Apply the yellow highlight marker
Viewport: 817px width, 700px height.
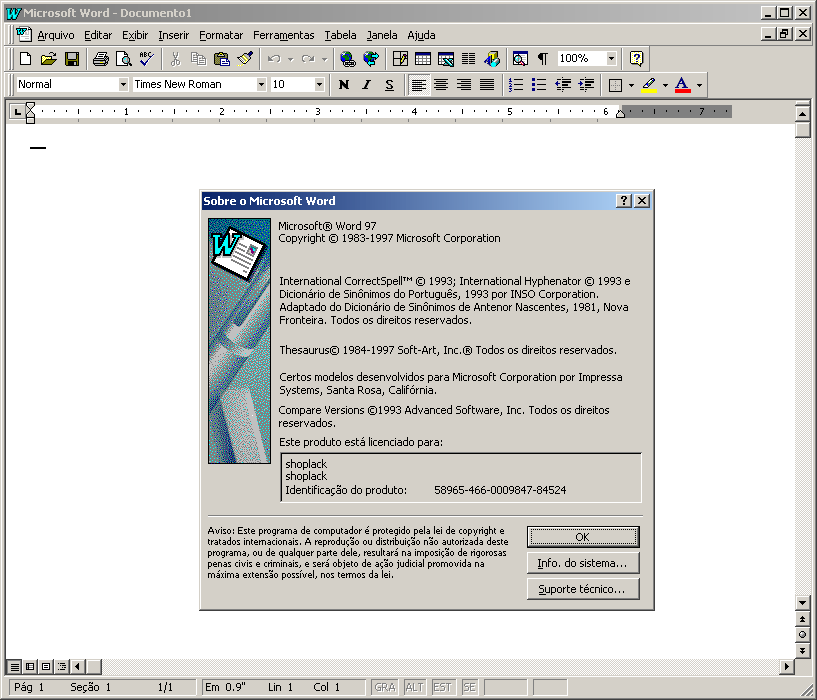[649, 84]
